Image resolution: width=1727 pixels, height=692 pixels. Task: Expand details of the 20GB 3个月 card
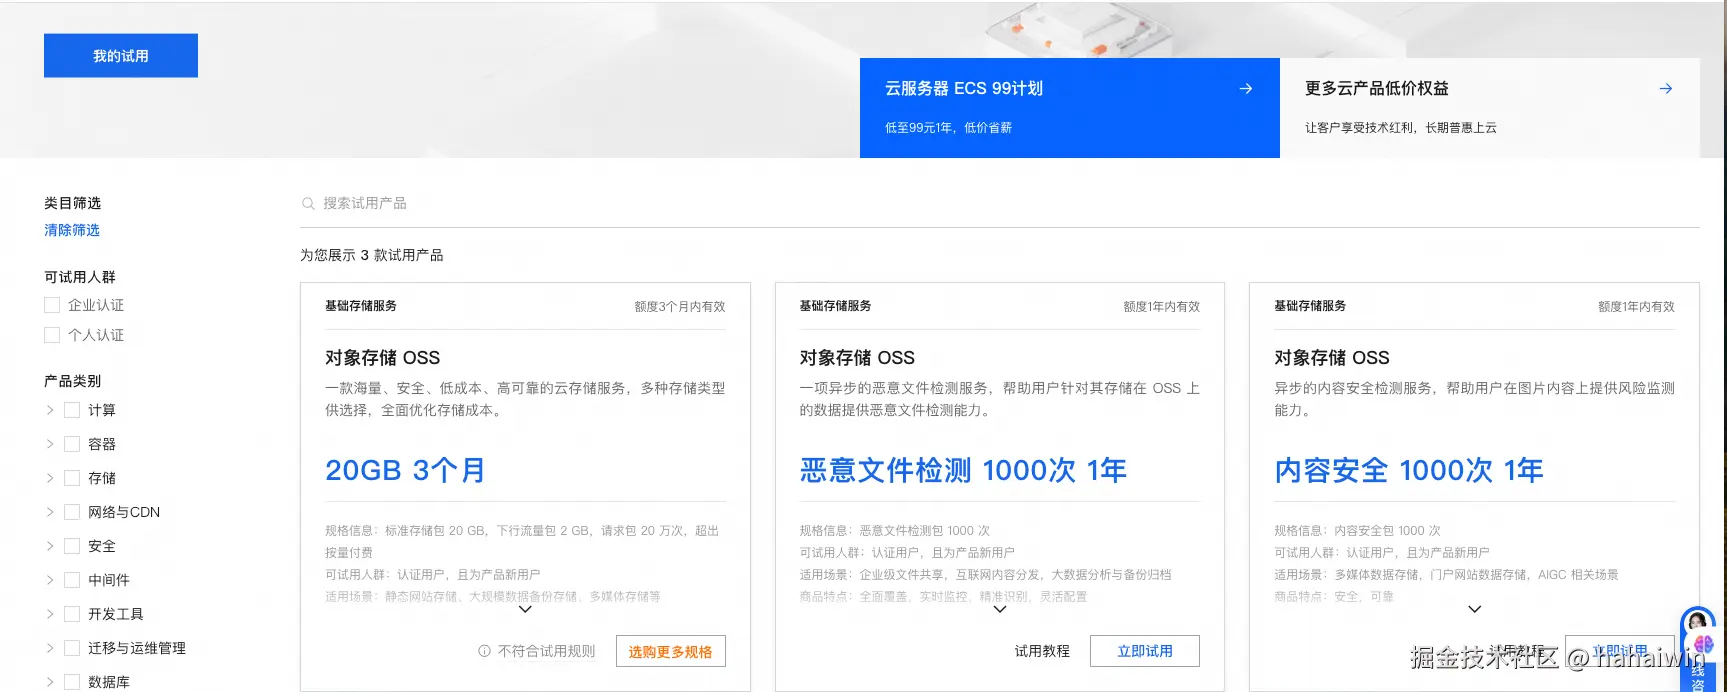(x=525, y=609)
